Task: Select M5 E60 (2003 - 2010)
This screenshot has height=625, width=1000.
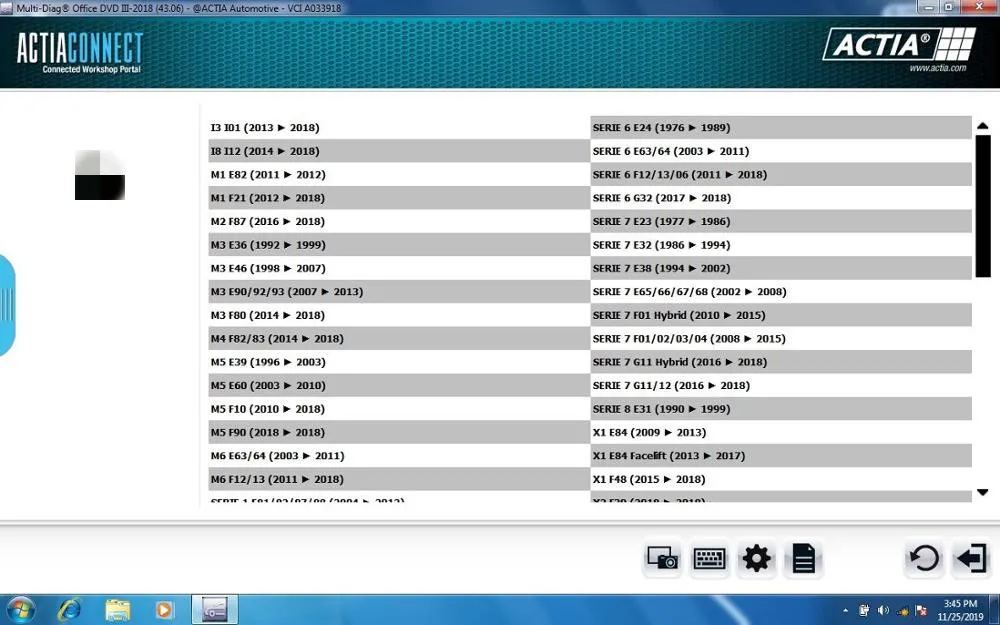Action: click(399, 385)
